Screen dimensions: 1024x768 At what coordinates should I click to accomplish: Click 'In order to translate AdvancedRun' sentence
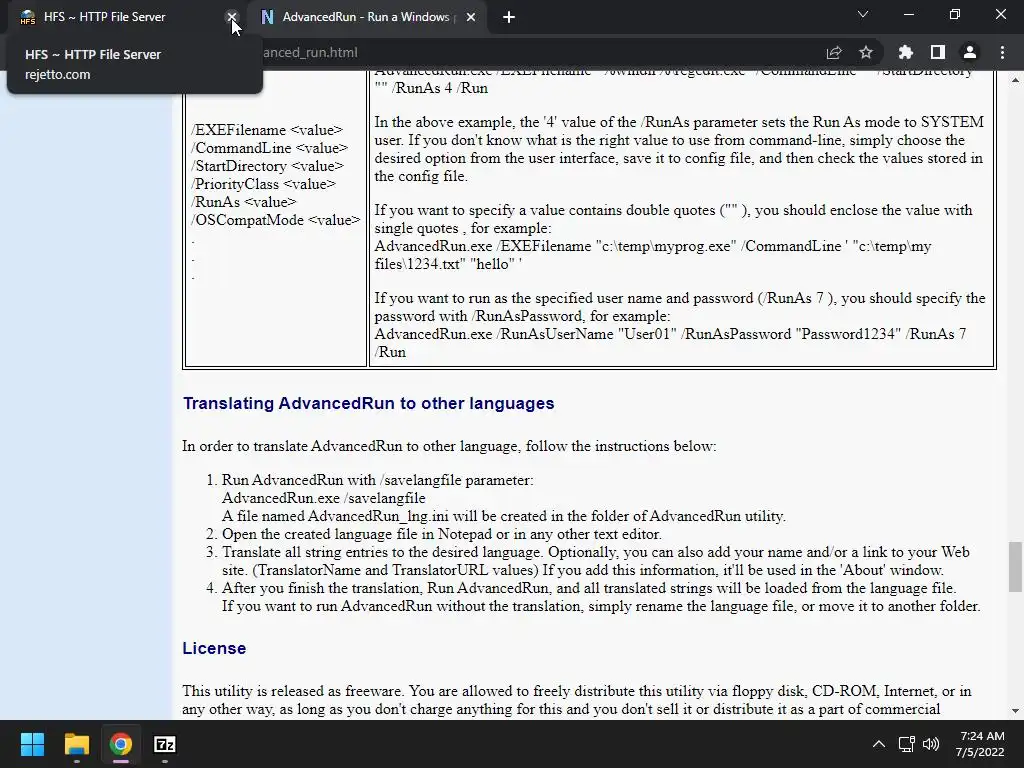pyautogui.click(x=449, y=446)
